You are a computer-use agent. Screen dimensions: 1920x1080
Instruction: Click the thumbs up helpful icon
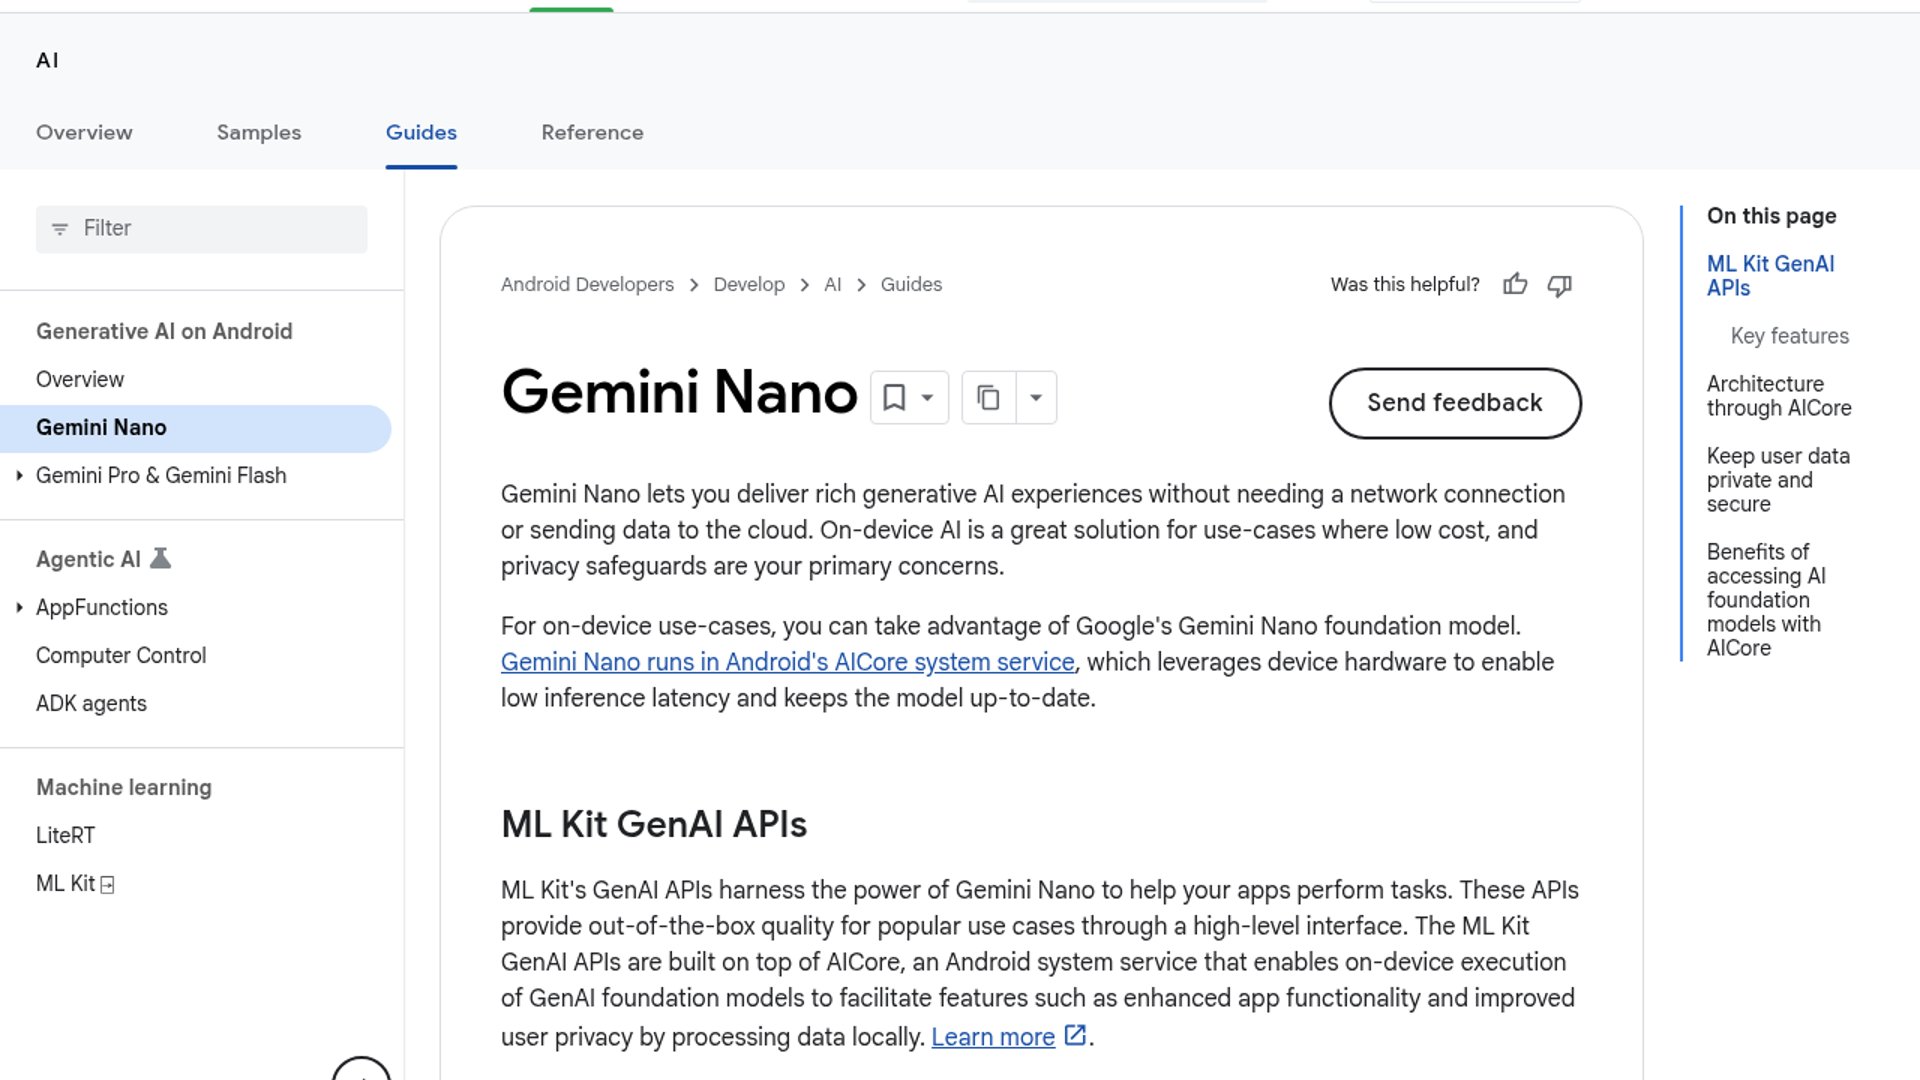[1515, 285]
